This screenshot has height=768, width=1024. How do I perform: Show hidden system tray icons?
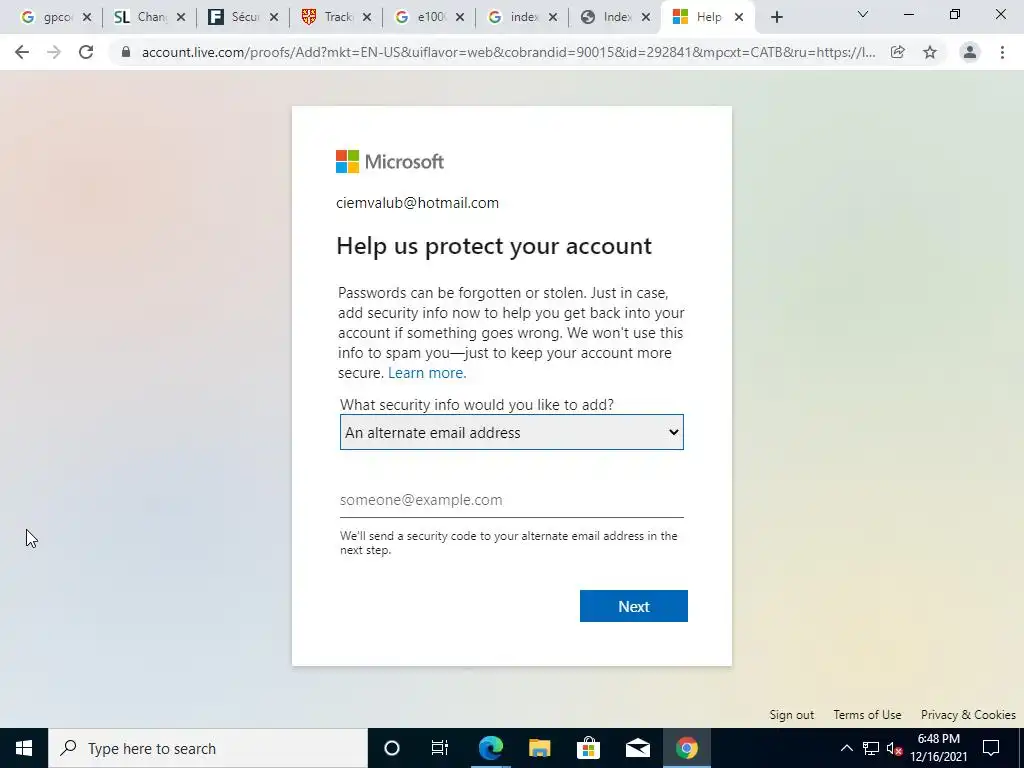(x=846, y=748)
